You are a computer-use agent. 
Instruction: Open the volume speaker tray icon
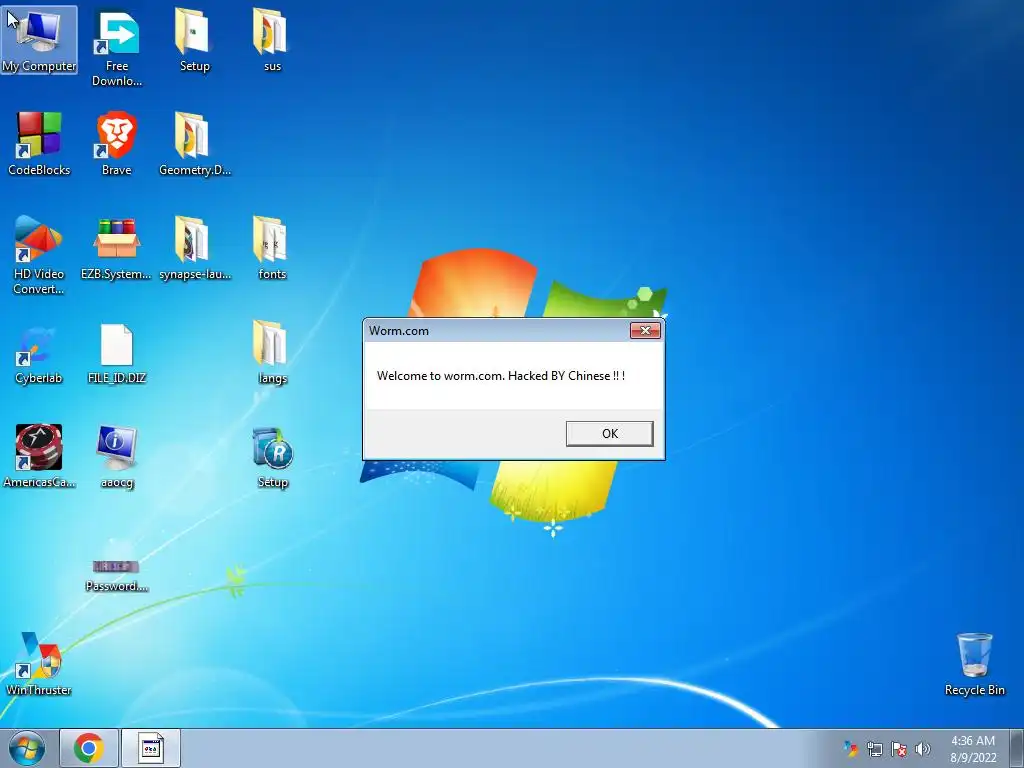click(923, 749)
